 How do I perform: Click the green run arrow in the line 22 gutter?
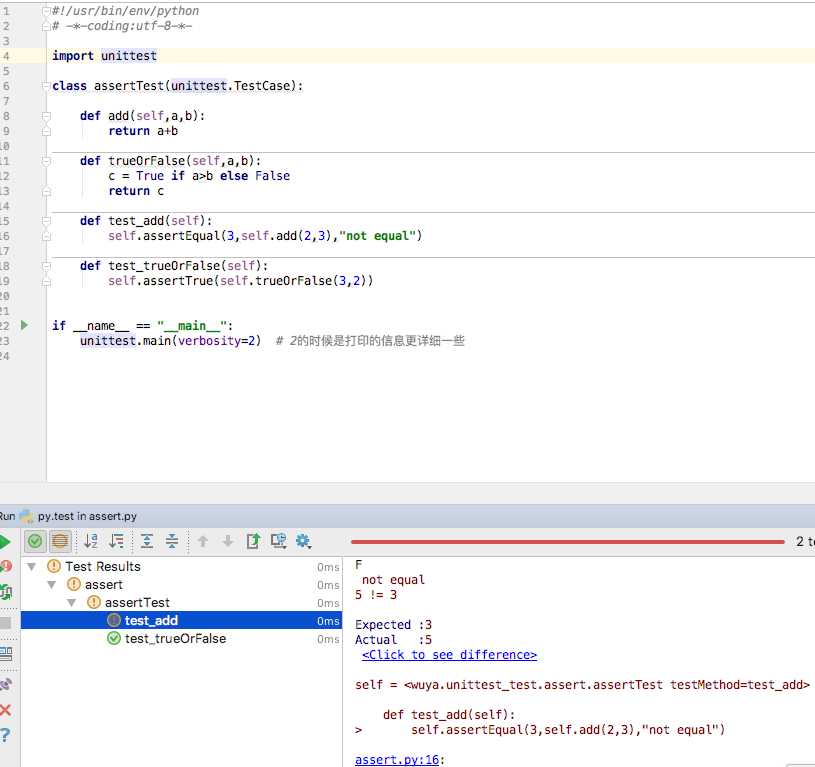(x=24, y=325)
